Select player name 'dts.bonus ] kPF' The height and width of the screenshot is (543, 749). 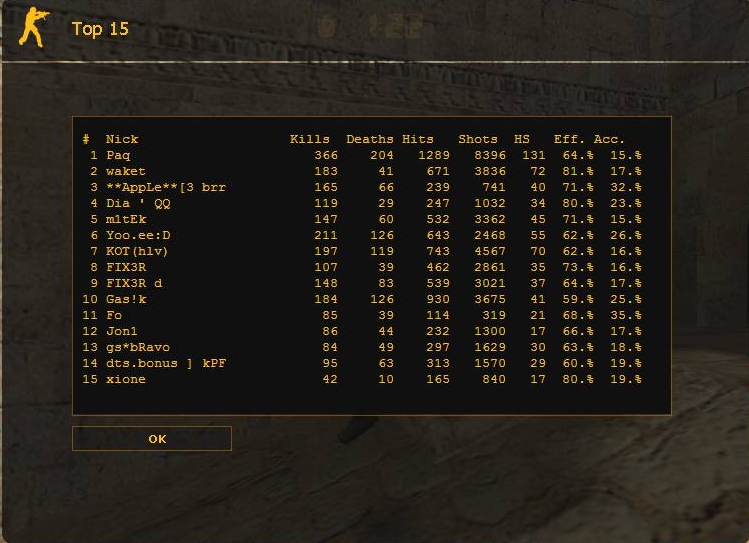[166, 363]
